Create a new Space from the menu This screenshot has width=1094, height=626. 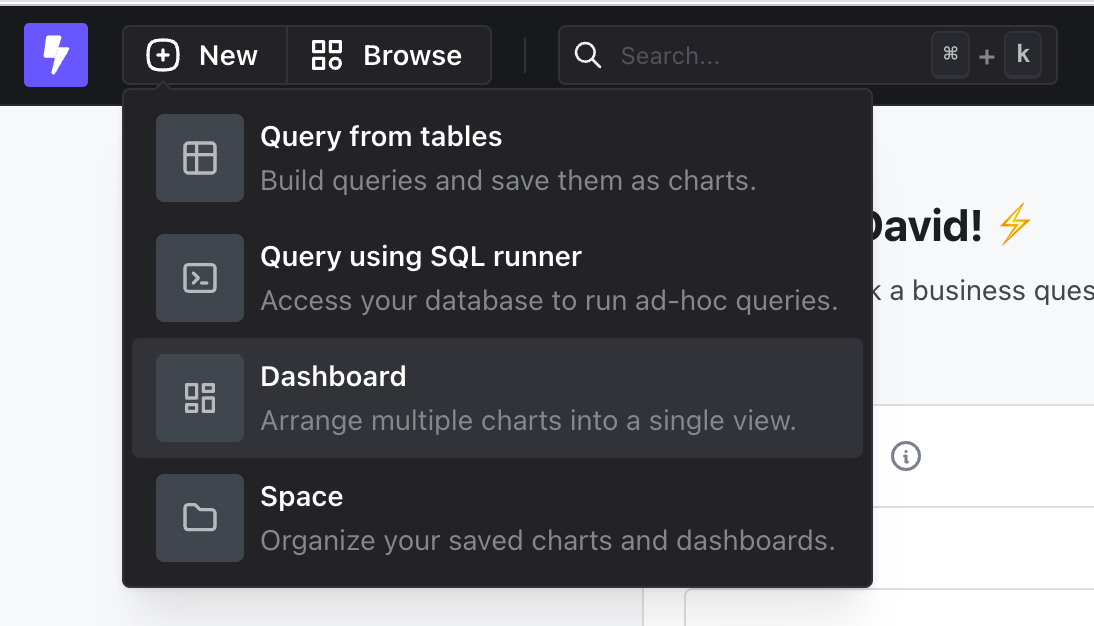tap(301, 497)
